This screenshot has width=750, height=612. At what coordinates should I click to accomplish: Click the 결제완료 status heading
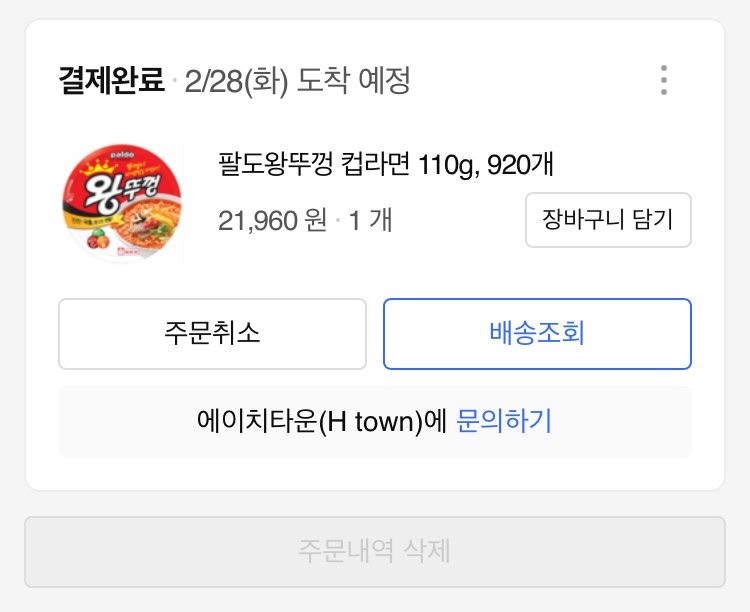click(x=111, y=80)
